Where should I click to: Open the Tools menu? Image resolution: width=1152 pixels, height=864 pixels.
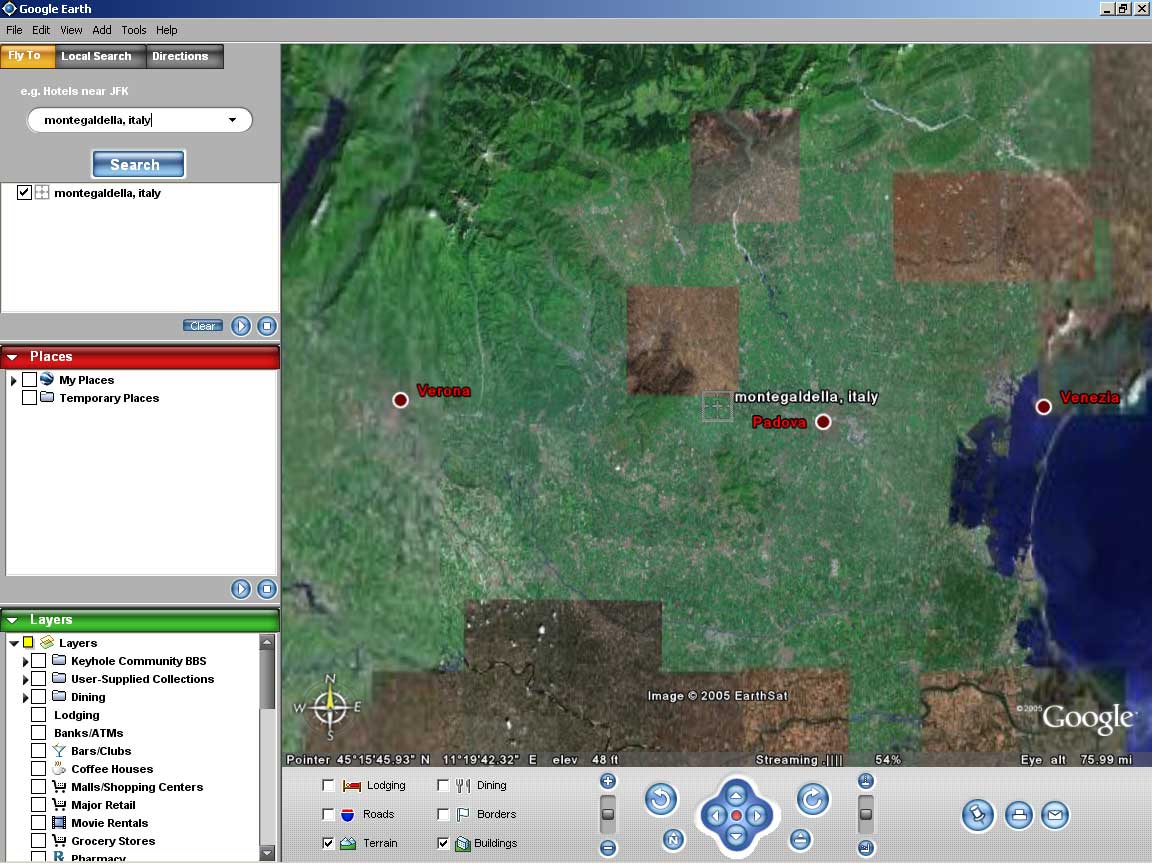point(134,30)
